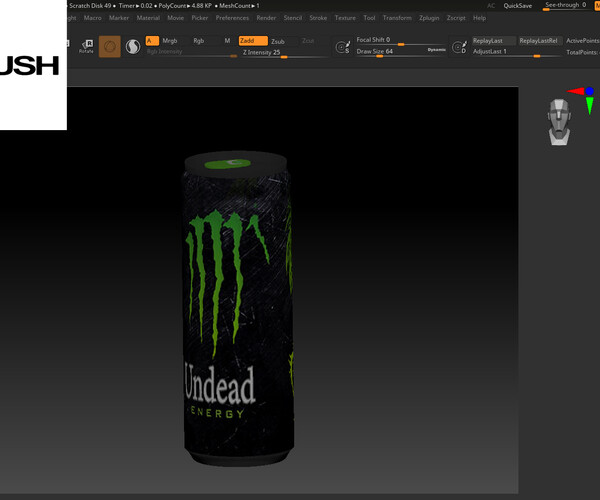Open the Texture menu
600x500 pixels.
coord(345,18)
